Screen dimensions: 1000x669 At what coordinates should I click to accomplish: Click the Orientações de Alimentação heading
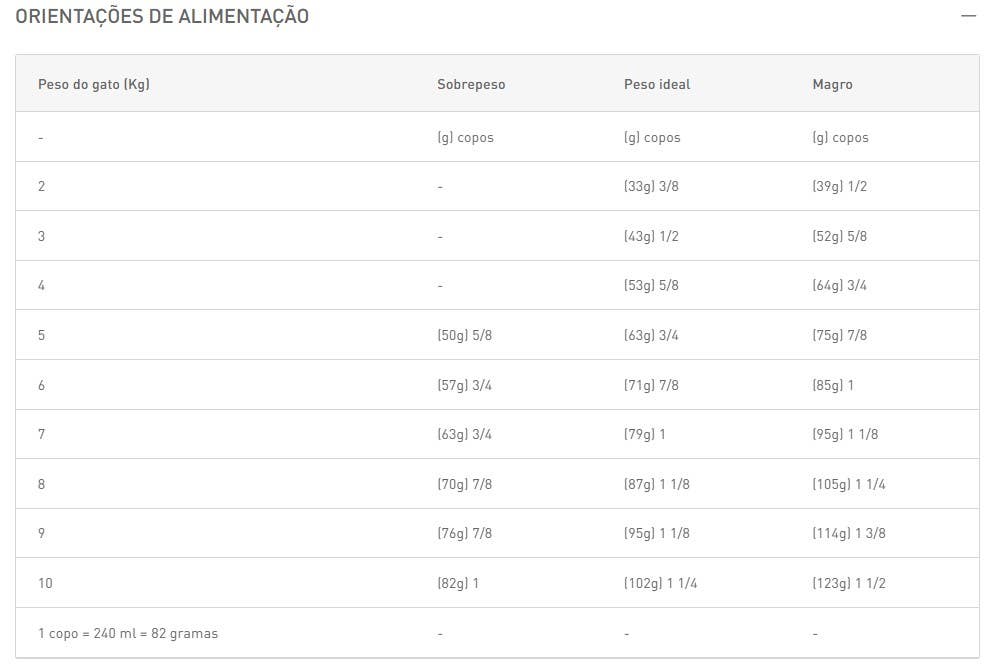pos(162,17)
